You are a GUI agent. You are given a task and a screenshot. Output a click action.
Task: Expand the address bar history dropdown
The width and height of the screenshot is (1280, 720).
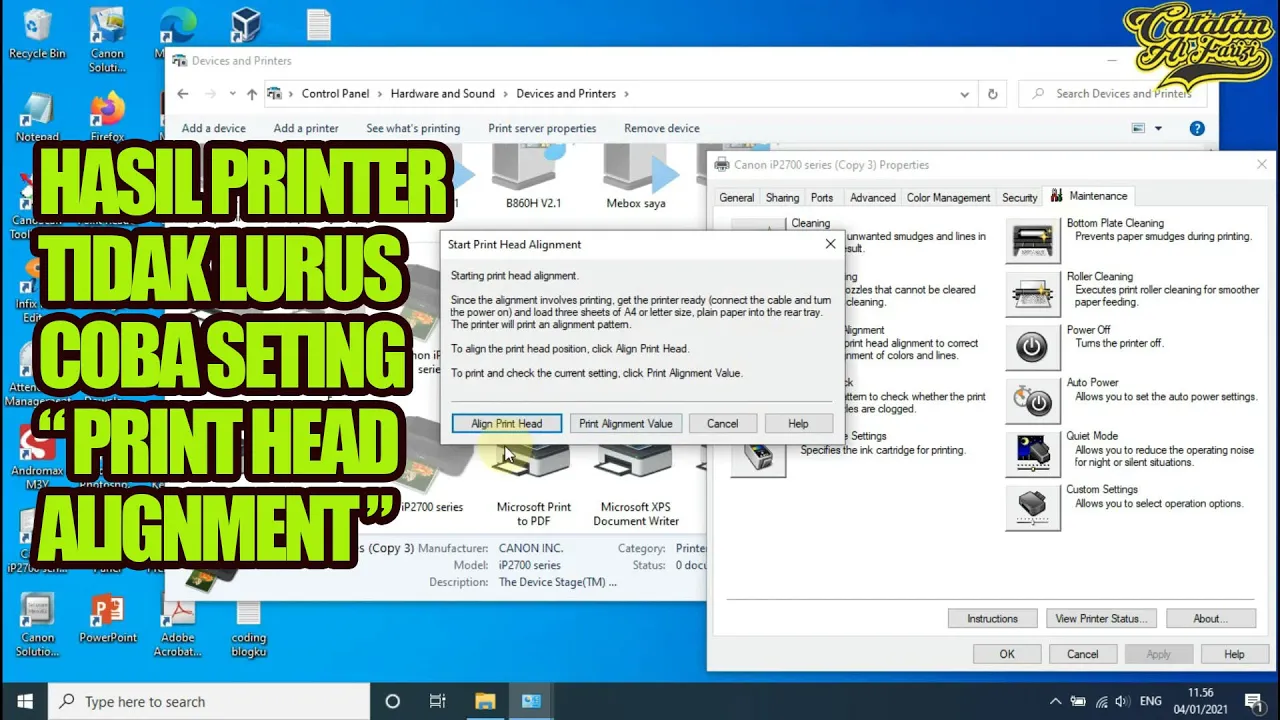coord(964,94)
